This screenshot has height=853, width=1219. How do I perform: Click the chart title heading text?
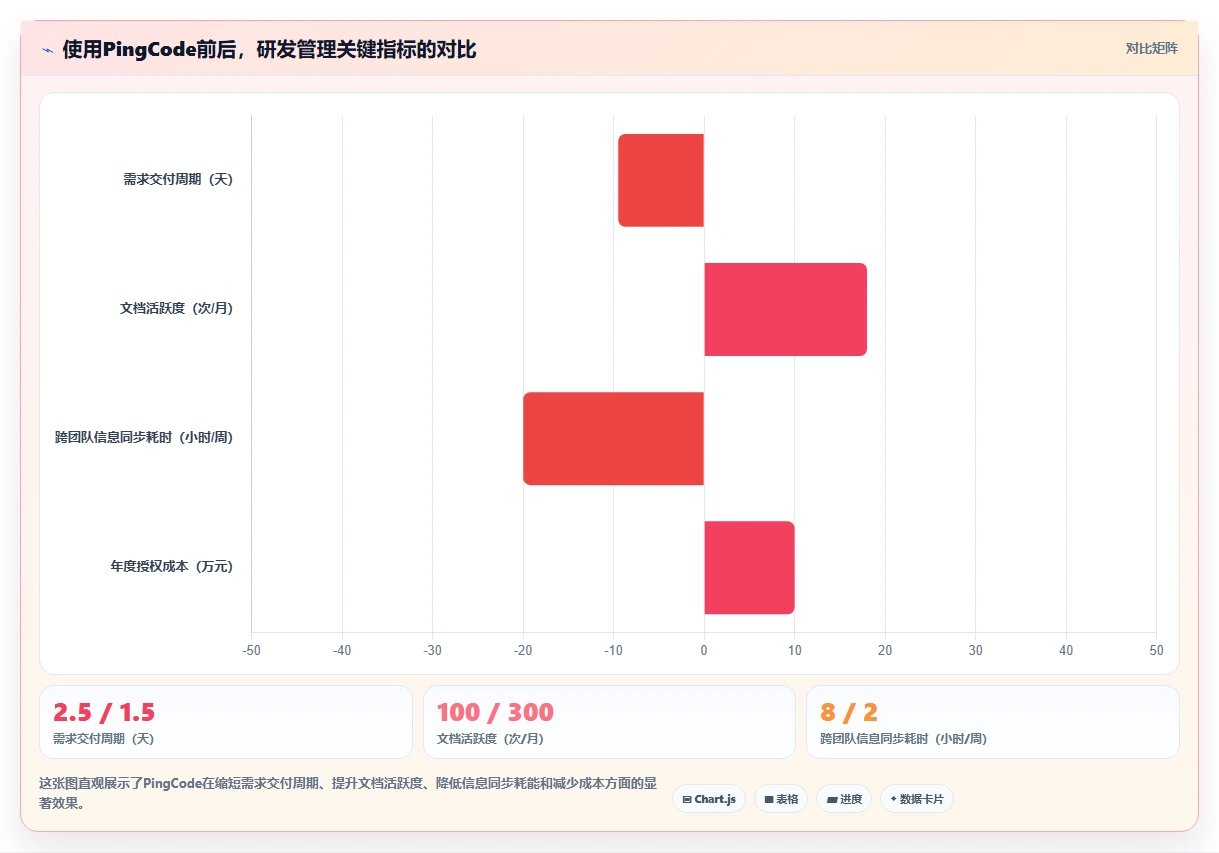click(270, 50)
